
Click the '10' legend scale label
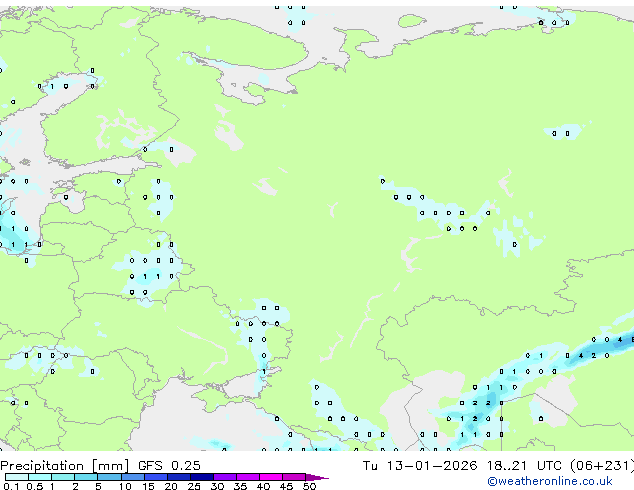tap(125, 486)
